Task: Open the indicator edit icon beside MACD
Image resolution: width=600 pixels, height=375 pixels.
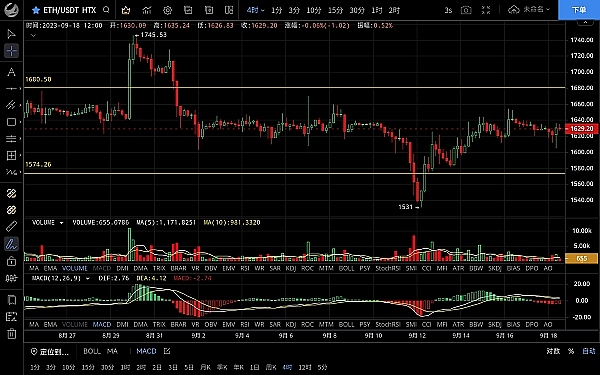Action: (167, 351)
